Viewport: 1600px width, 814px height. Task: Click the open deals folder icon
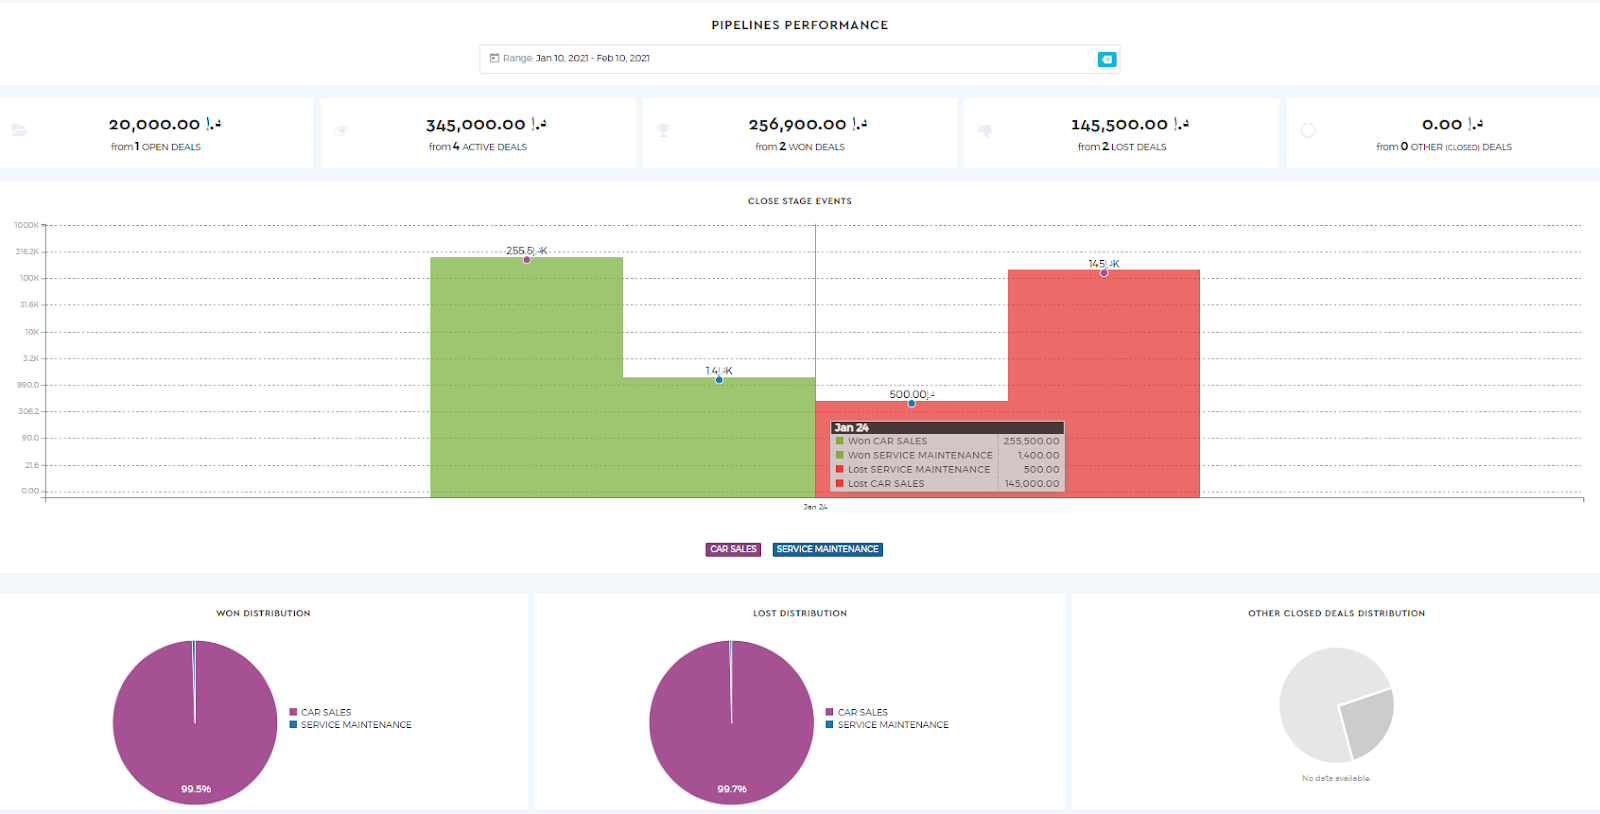[x=19, y=130]
